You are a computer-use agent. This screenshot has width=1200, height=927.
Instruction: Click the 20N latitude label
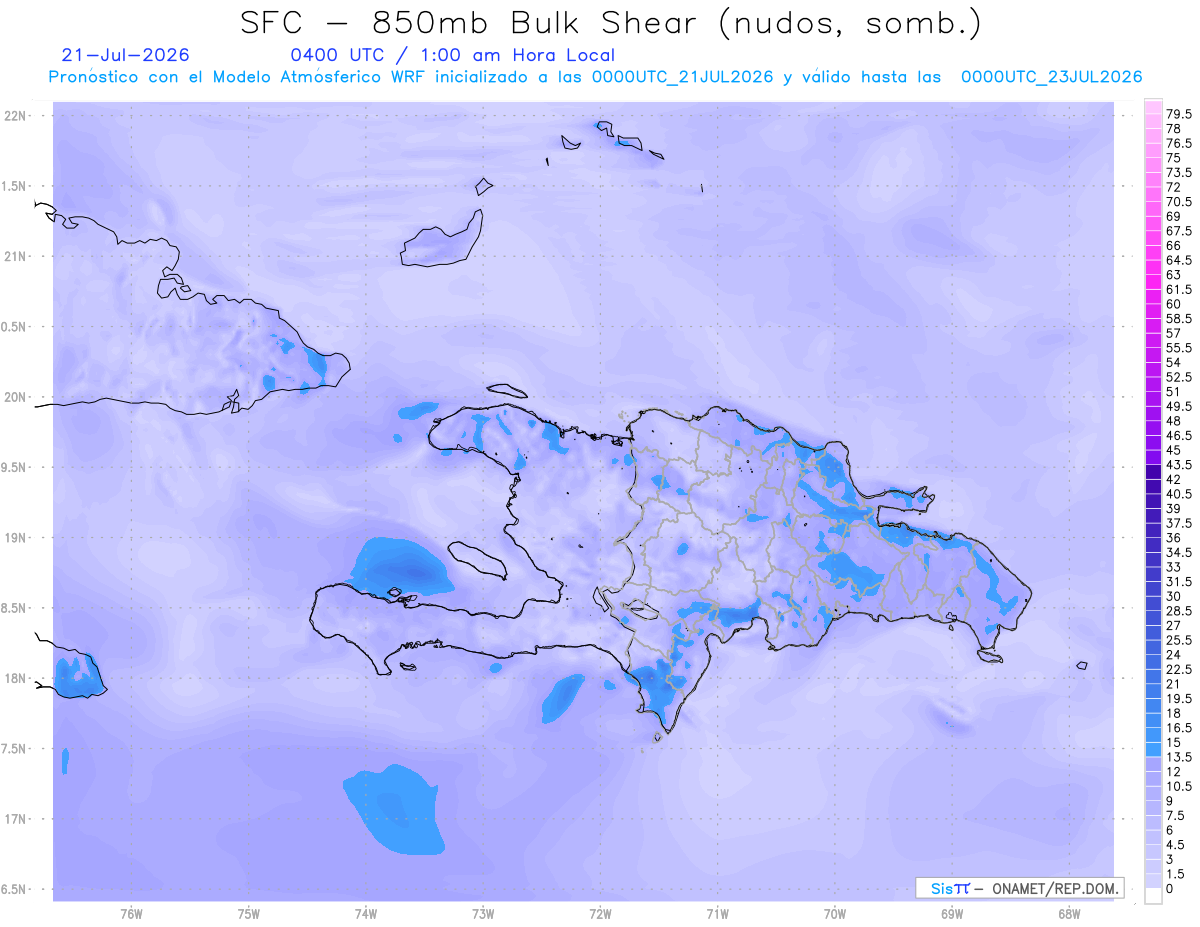(15, 397)
